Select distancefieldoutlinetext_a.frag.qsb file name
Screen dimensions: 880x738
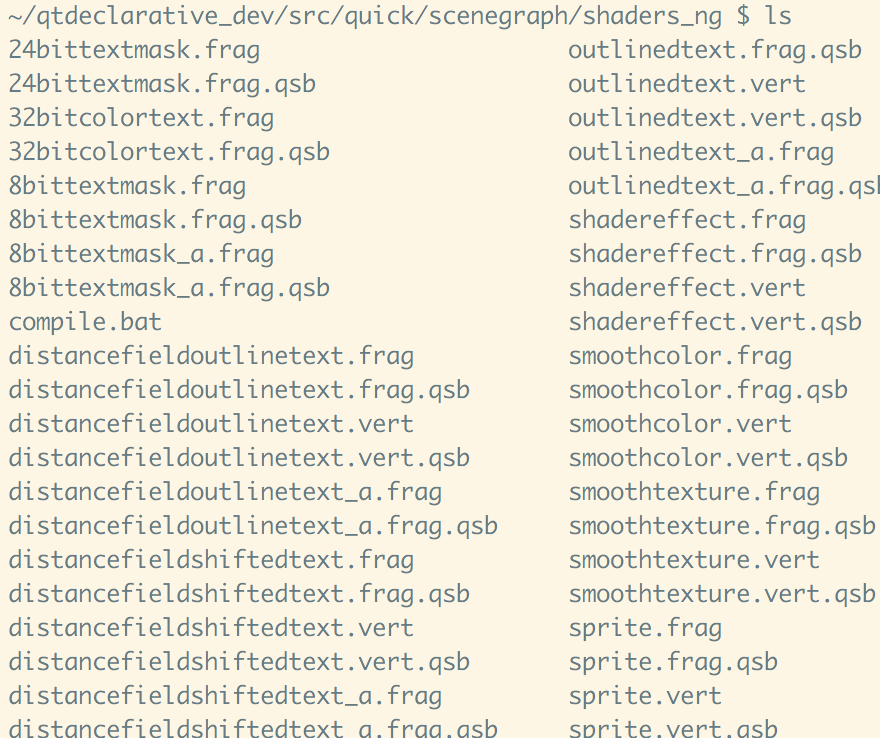pos(253,526)
